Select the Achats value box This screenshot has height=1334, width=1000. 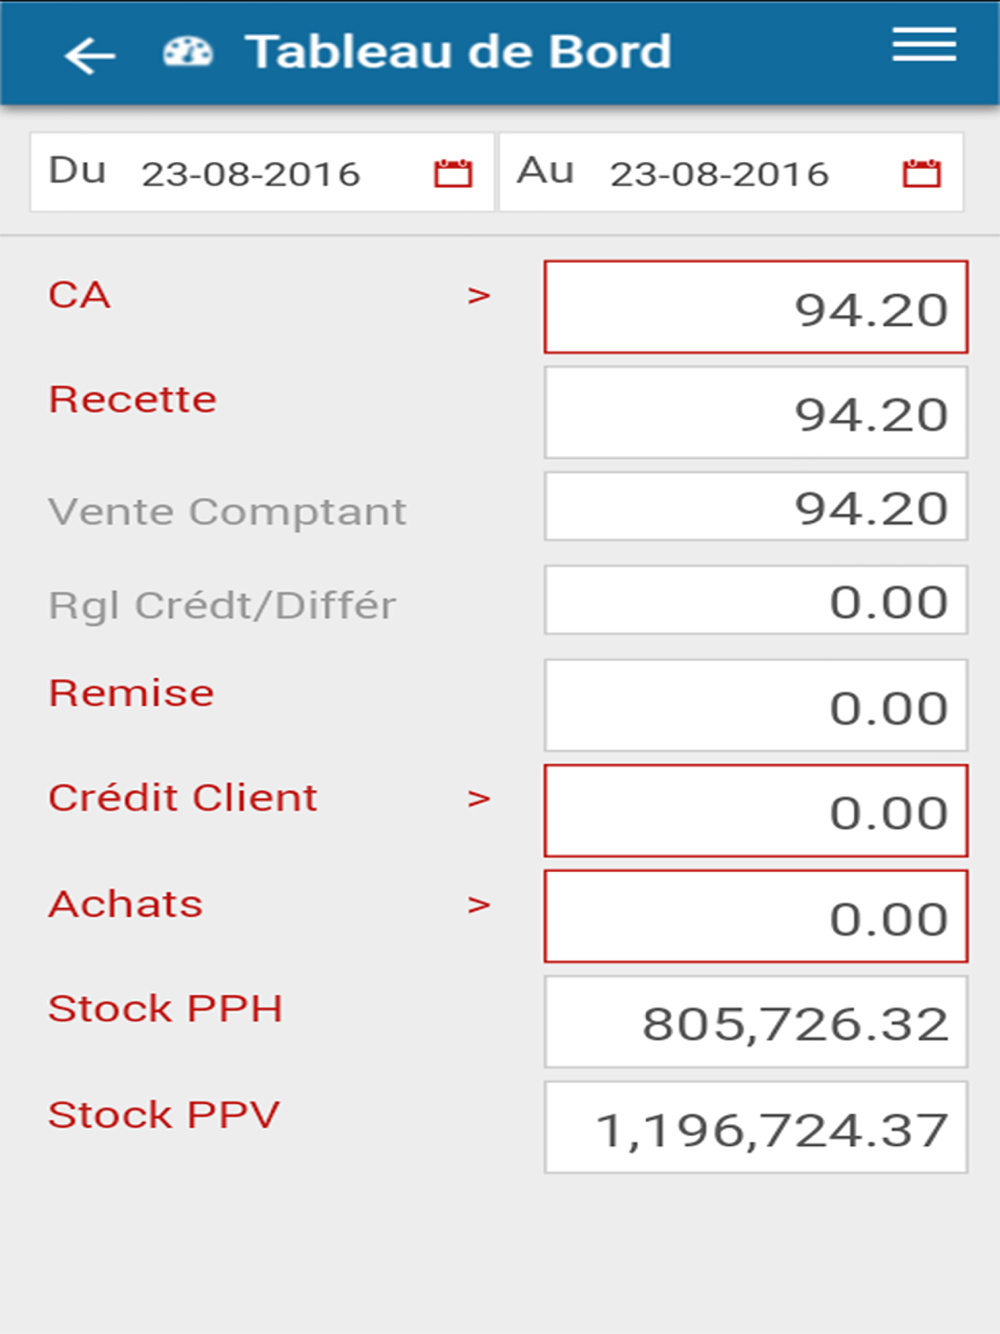click(756, 916)
